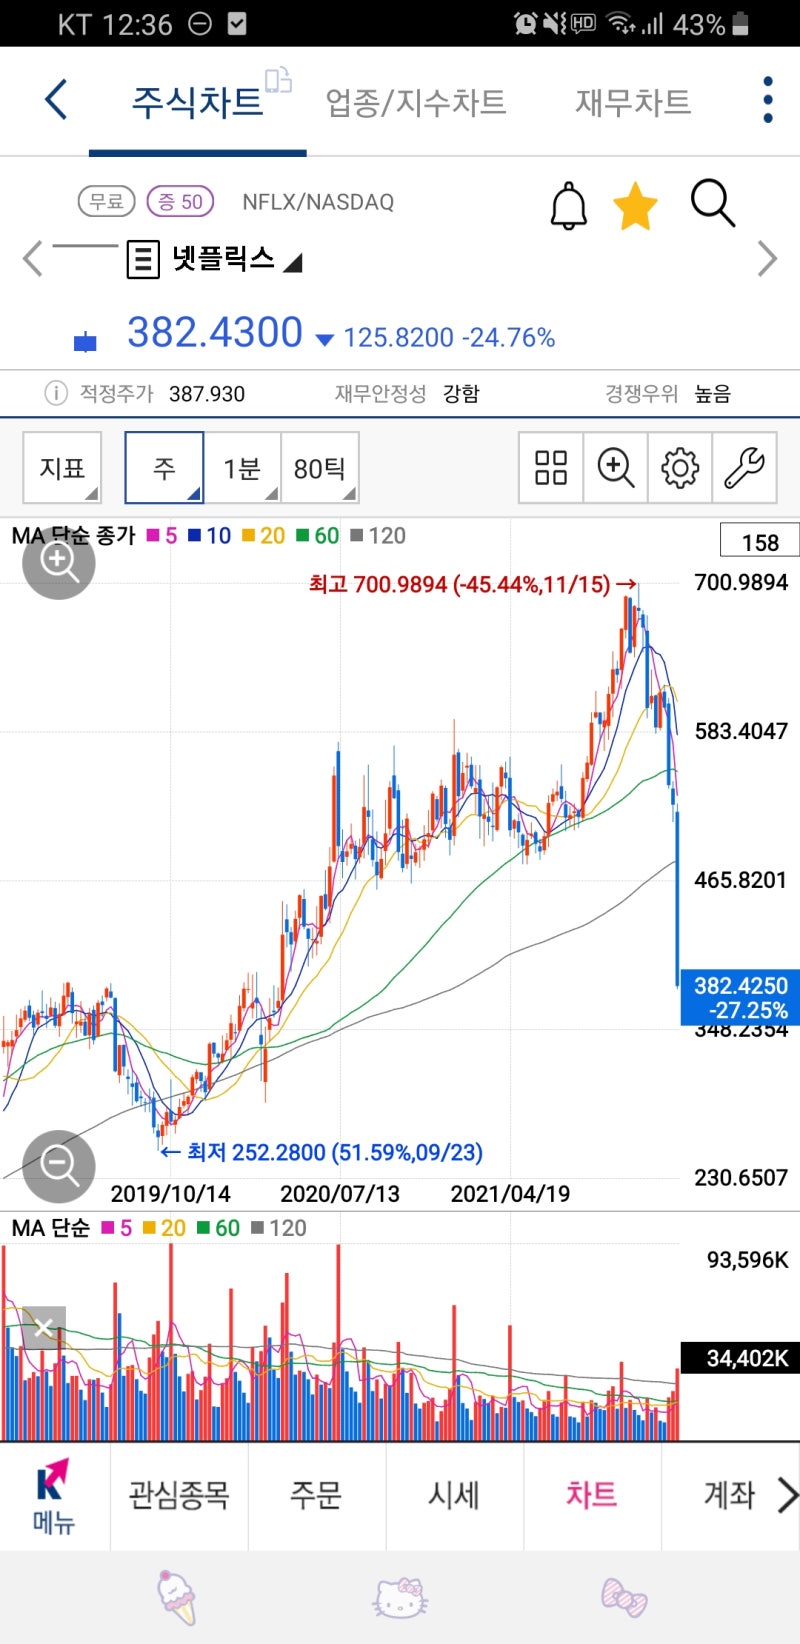Go back with the left arrow icon

tap(57, 100)
